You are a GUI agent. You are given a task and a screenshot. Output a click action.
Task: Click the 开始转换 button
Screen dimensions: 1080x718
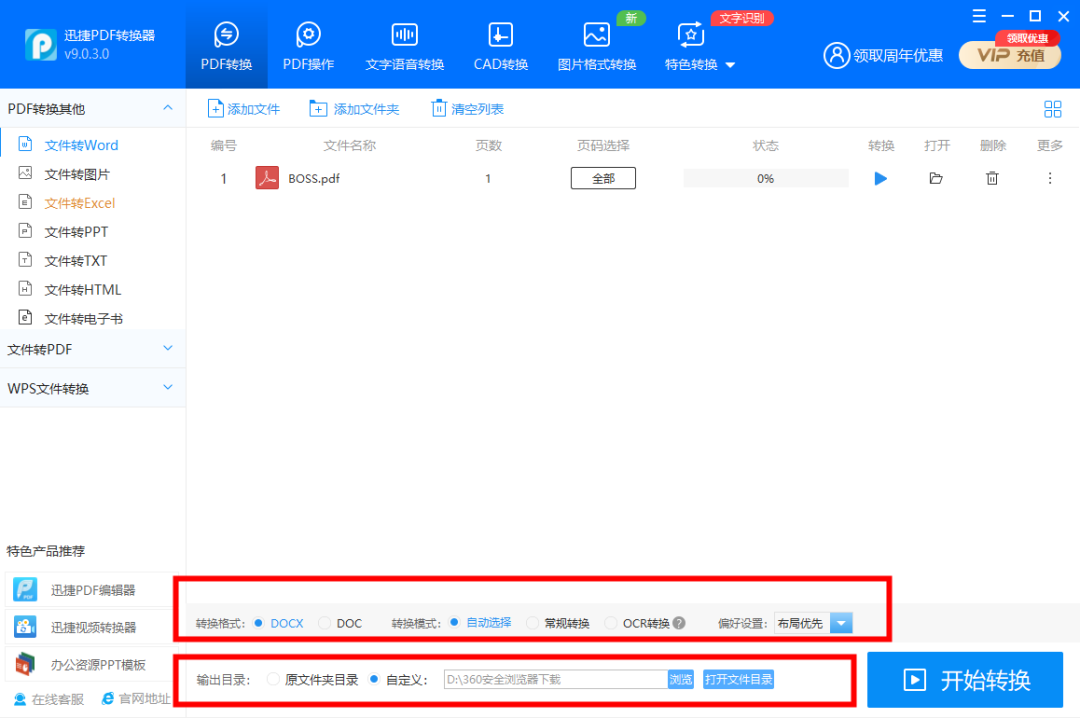(965, 680)
